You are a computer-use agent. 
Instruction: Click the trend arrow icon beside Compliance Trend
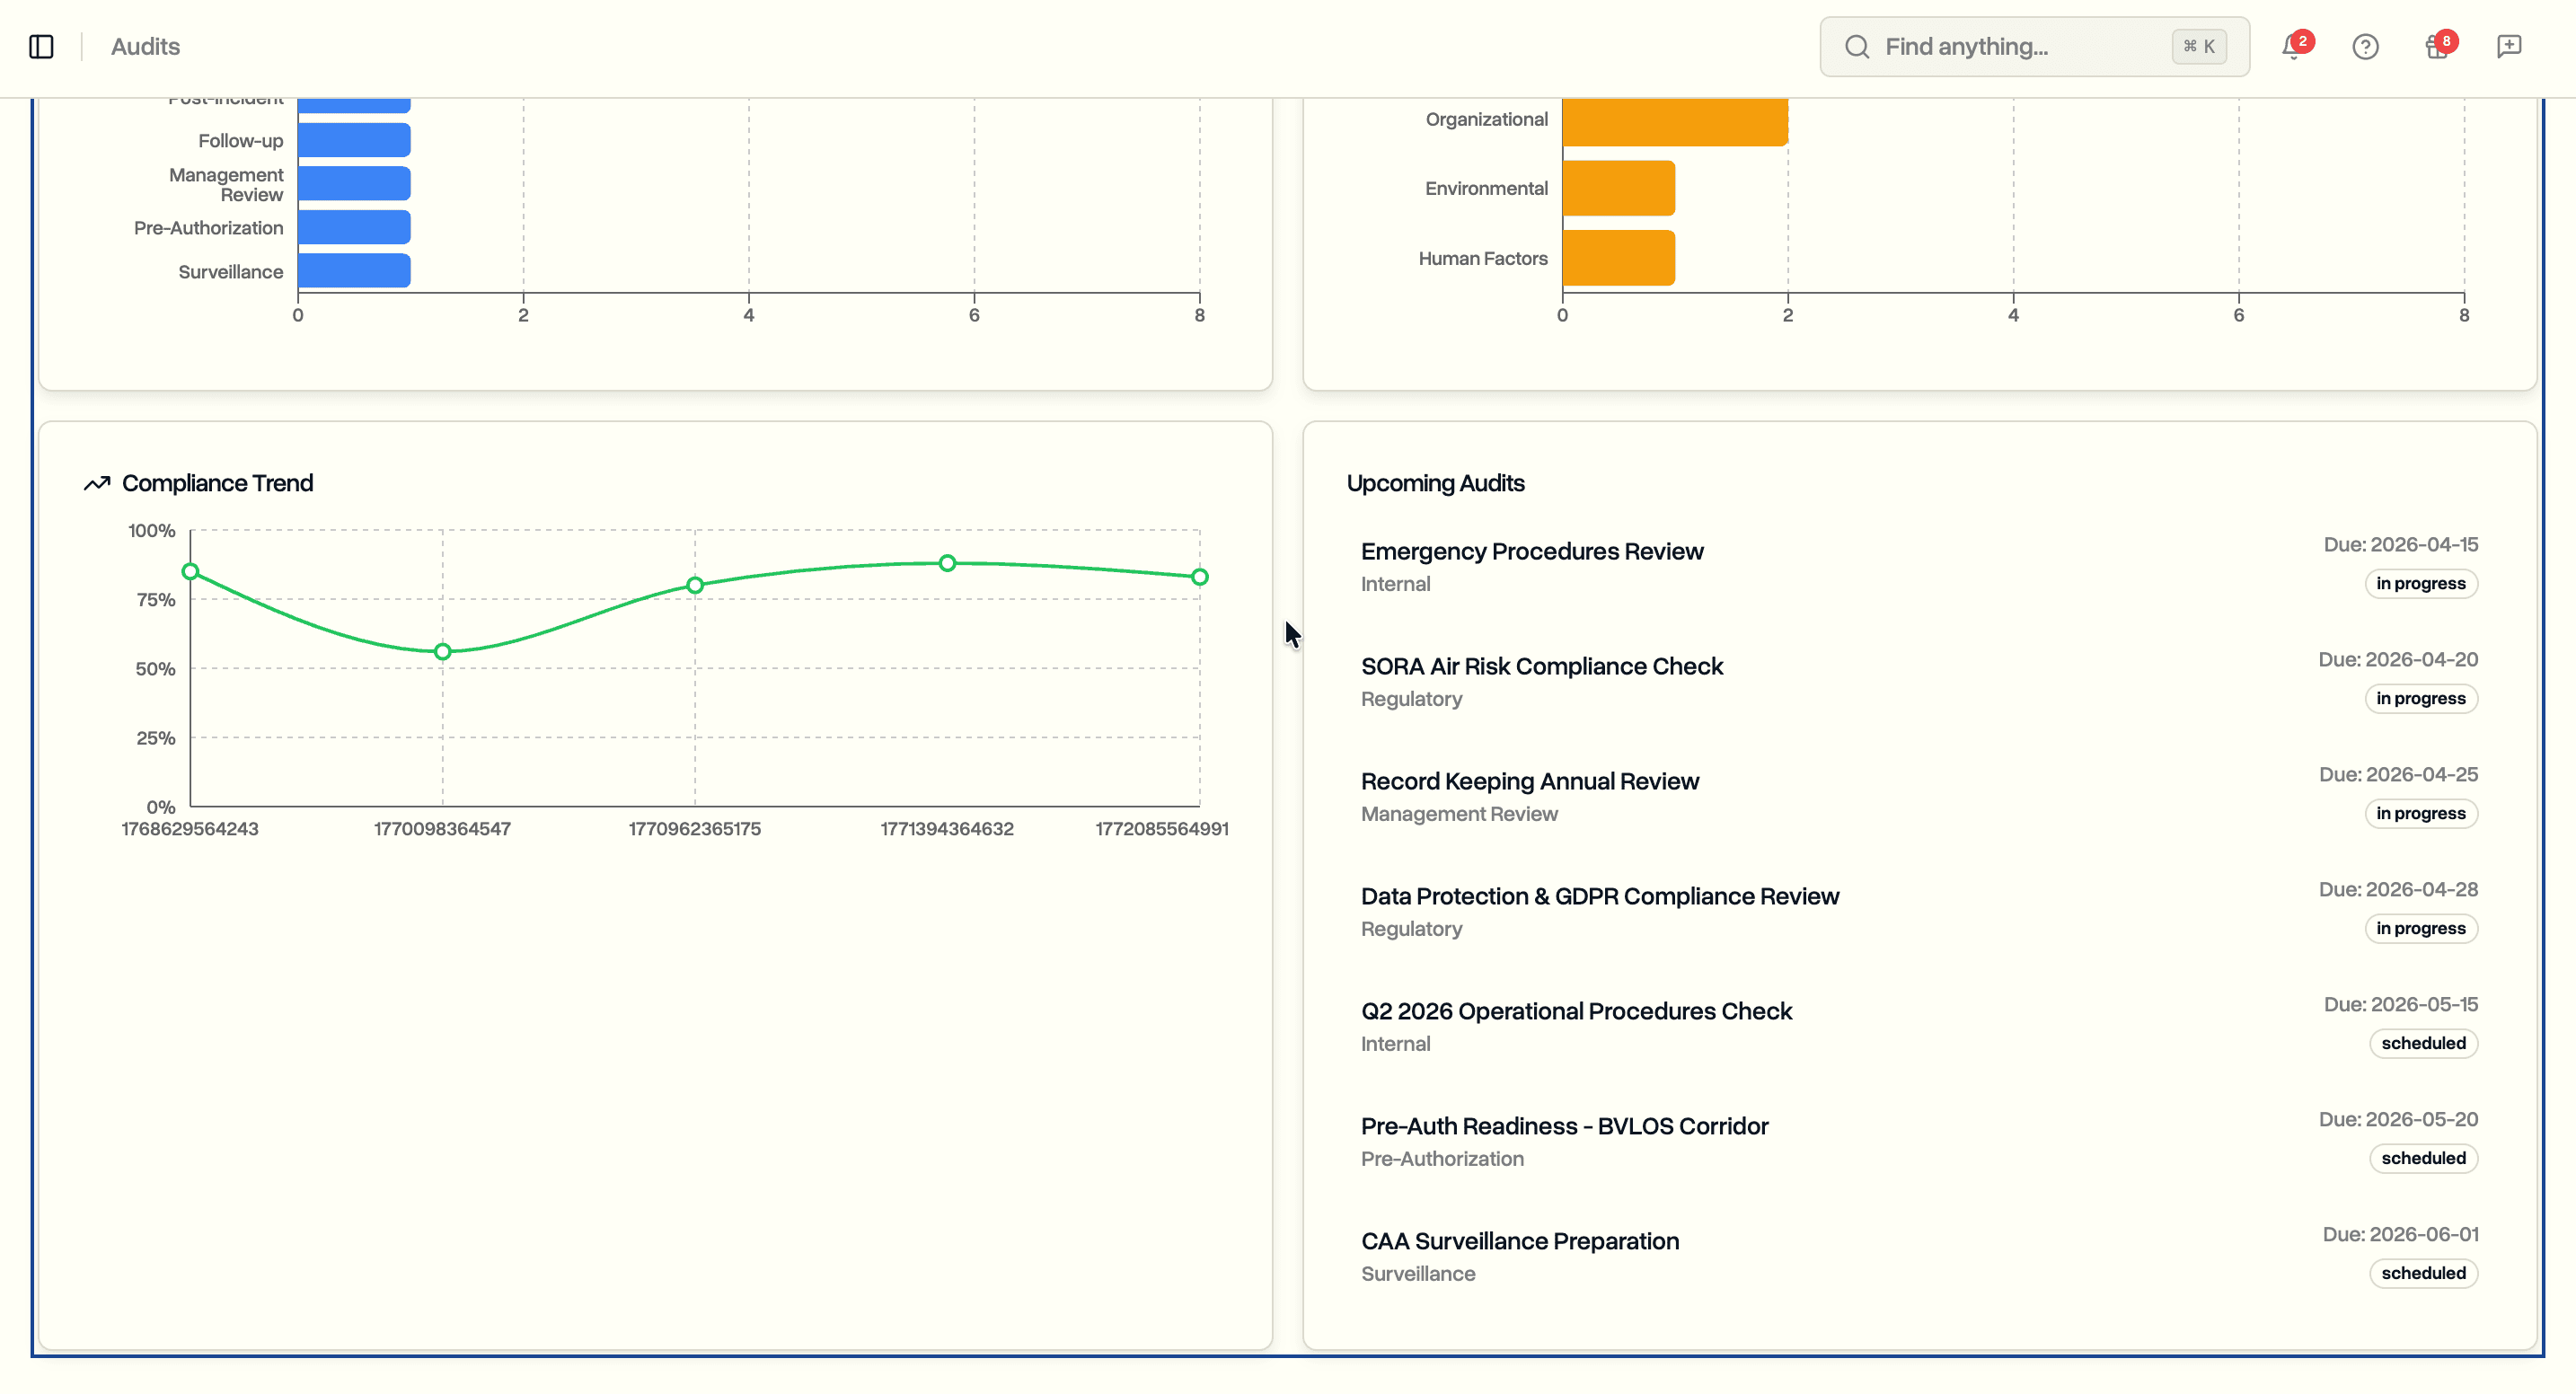coord(96,483)
